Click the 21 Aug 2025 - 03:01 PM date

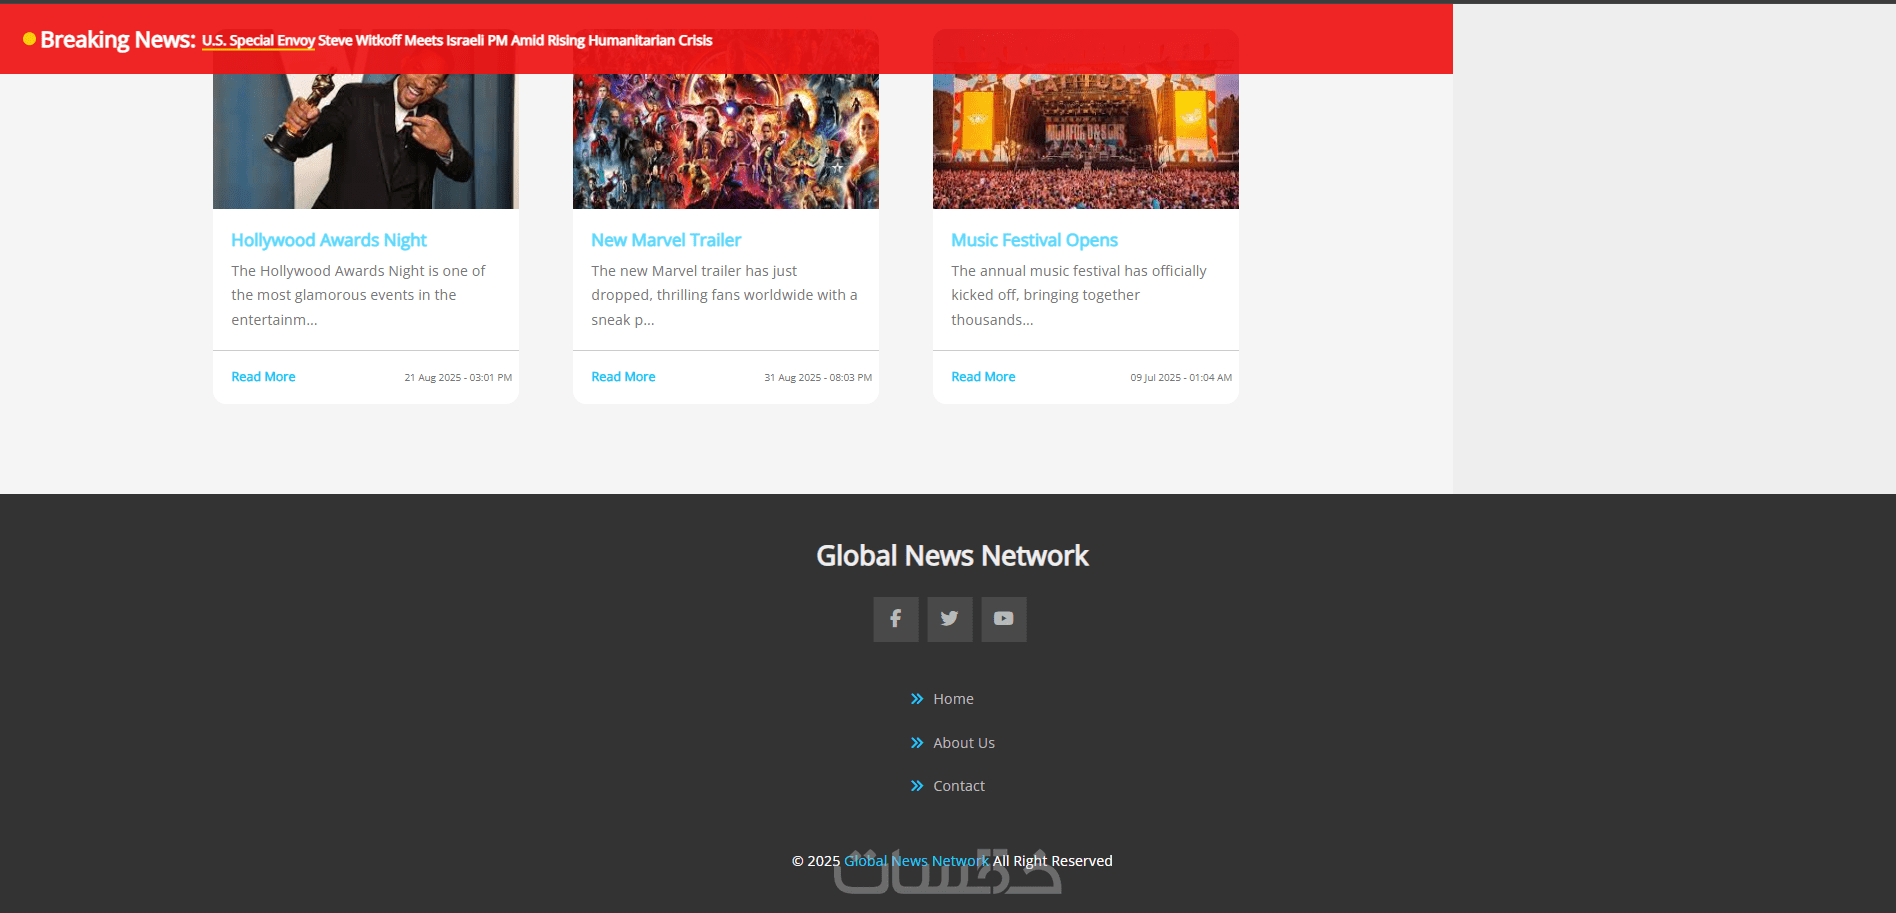[458, 378]
